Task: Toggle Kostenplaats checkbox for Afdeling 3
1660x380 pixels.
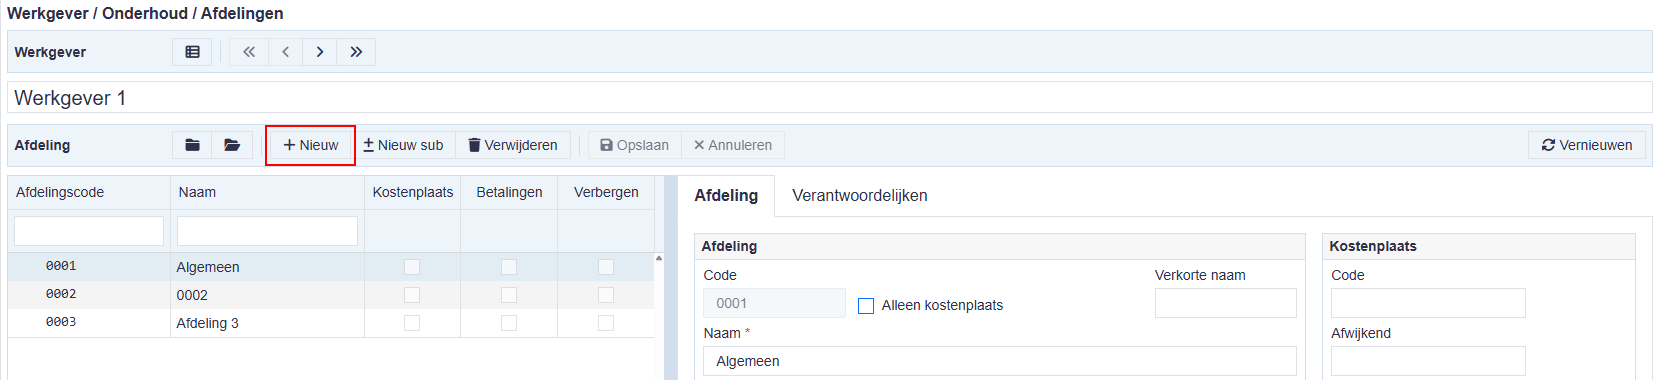Action: 412,323
